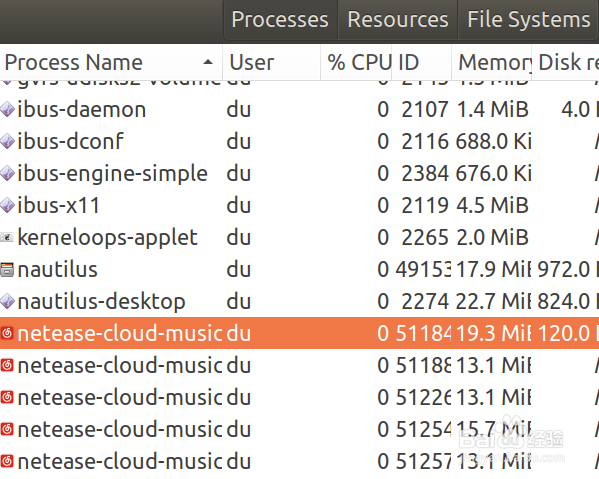Click netease-cloud-music icon in the 51226 row
The height and width of the screenshot is (479, 599).
7,397
